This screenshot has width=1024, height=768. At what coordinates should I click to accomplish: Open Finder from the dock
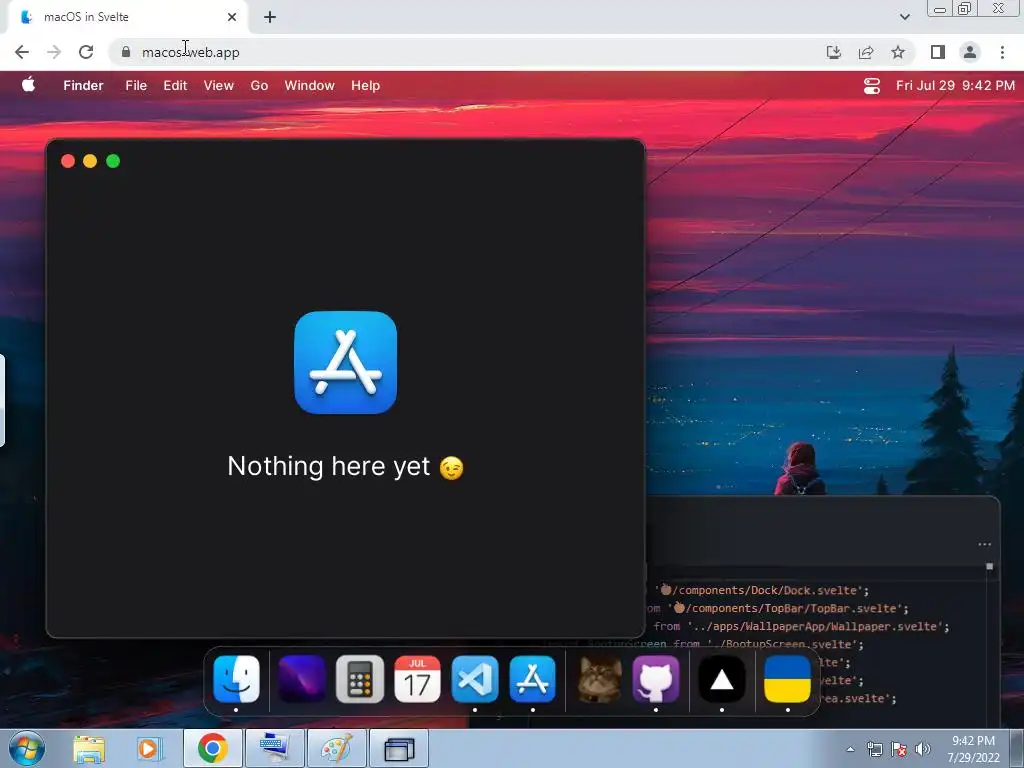pyautogui.click(x=236, y=679)
